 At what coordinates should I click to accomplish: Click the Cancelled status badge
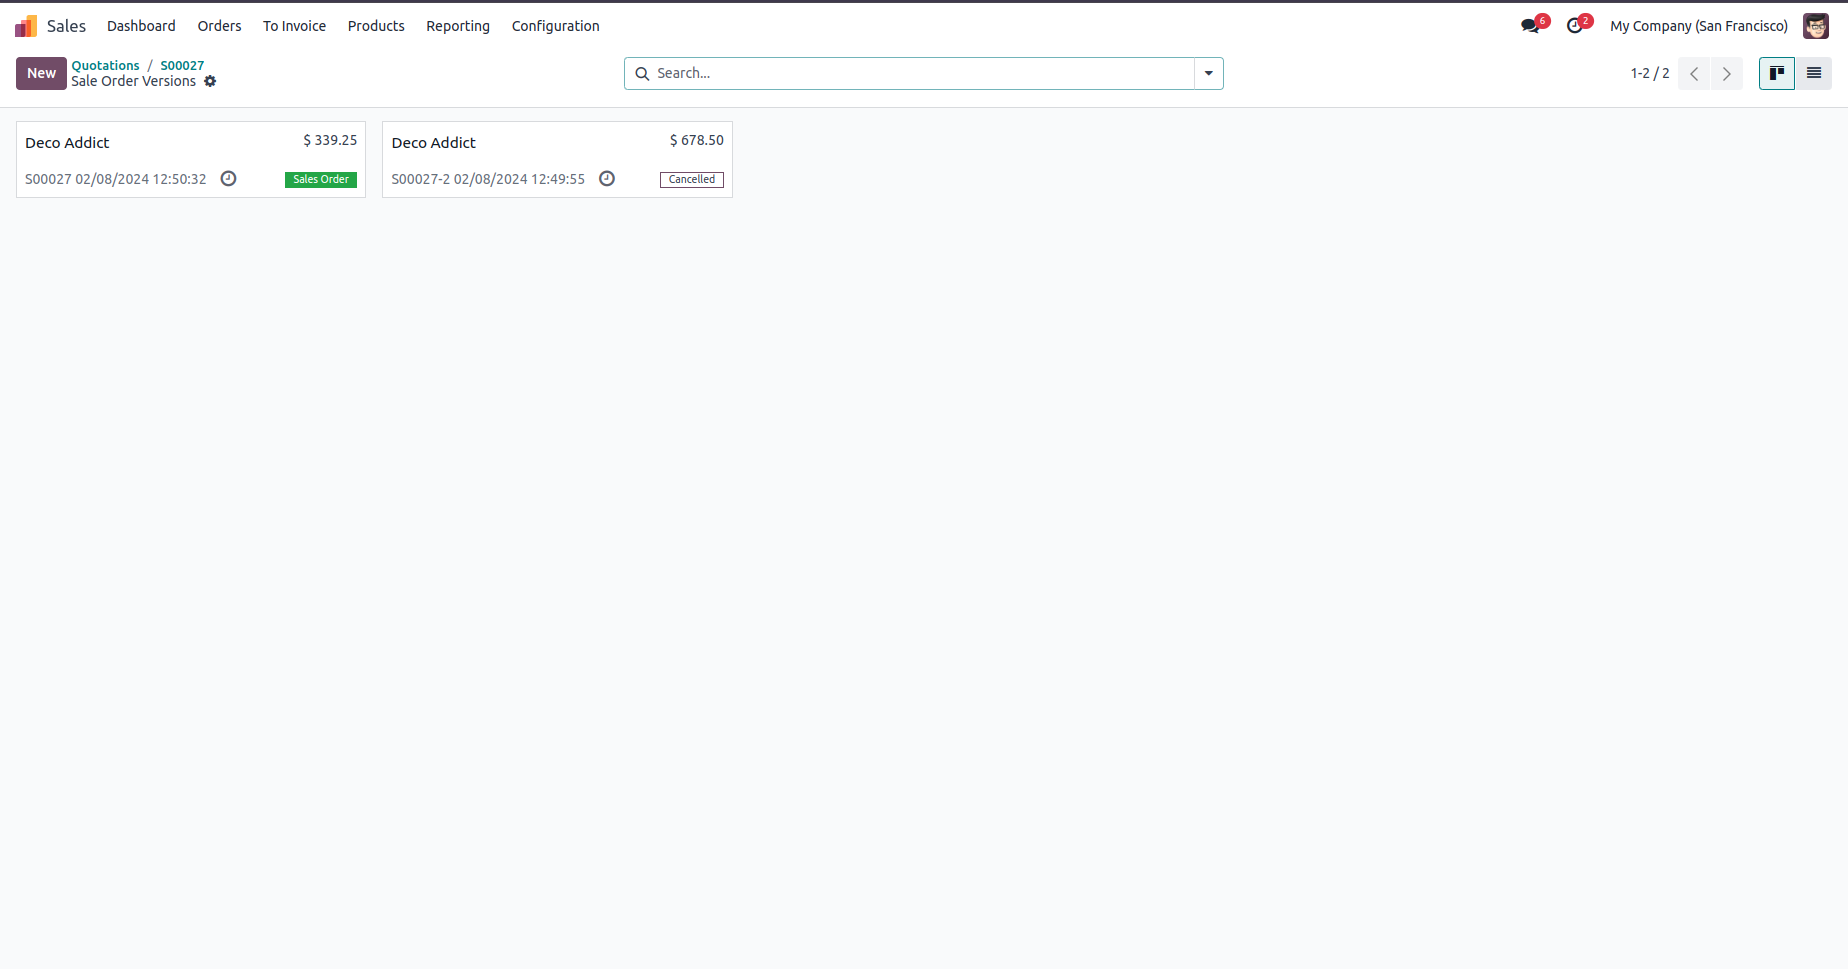click(x=692, y=180)
